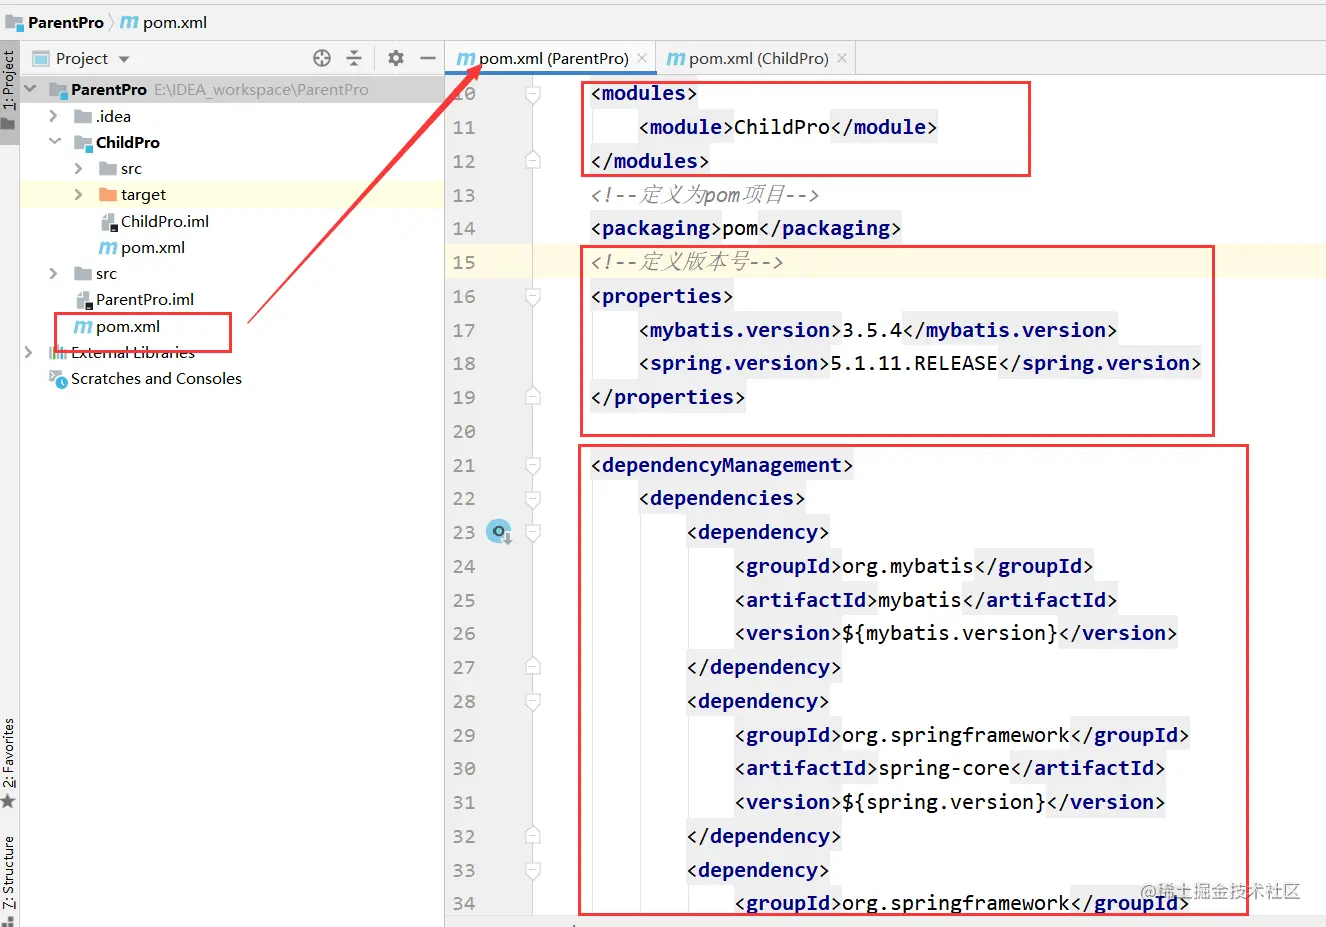Expand the src folder under ChildPro
This screenshot has width=1326, height=927.
tap(79, 168)
